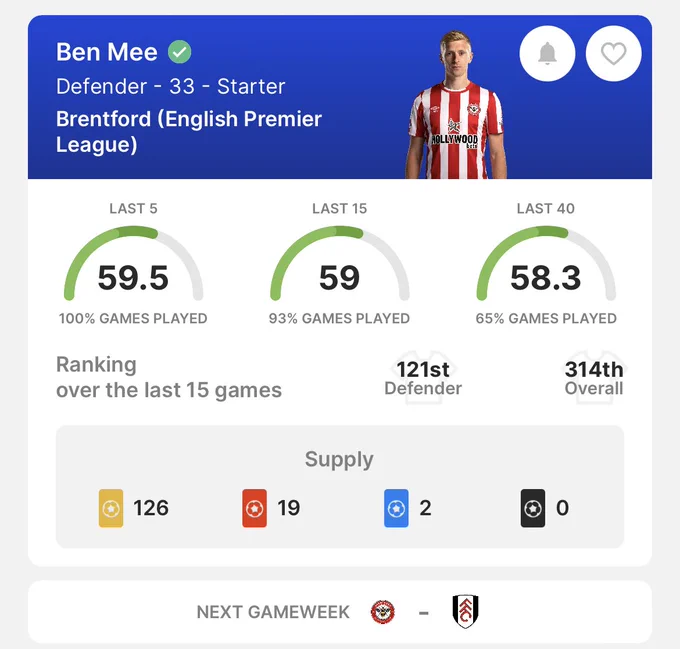Open the Last 5 score gauge
Viewport: 680px width, 649px height.
[134, 264]
